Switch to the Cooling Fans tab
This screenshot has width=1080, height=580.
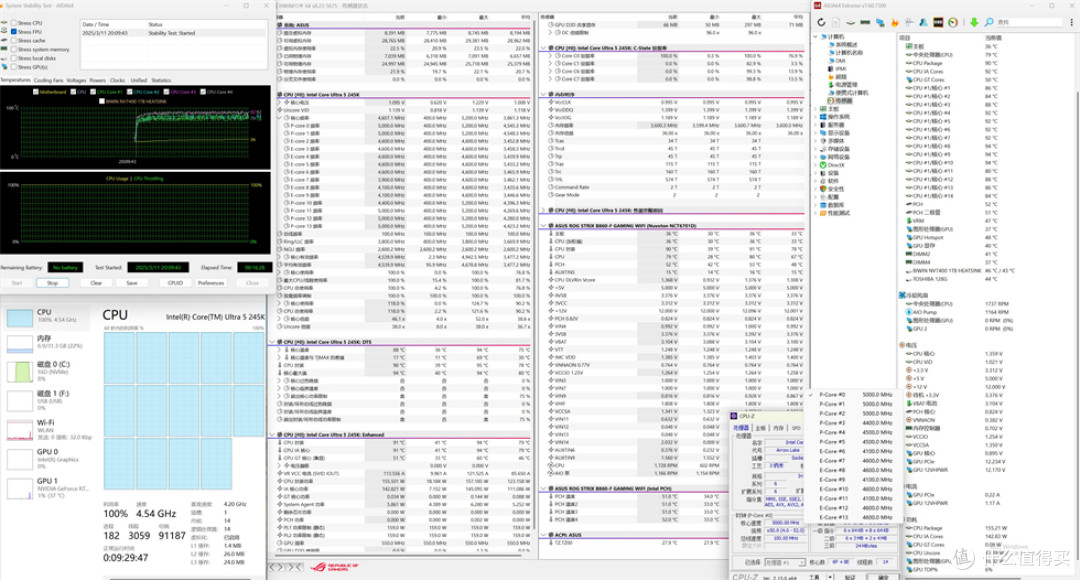pos(48,81)
